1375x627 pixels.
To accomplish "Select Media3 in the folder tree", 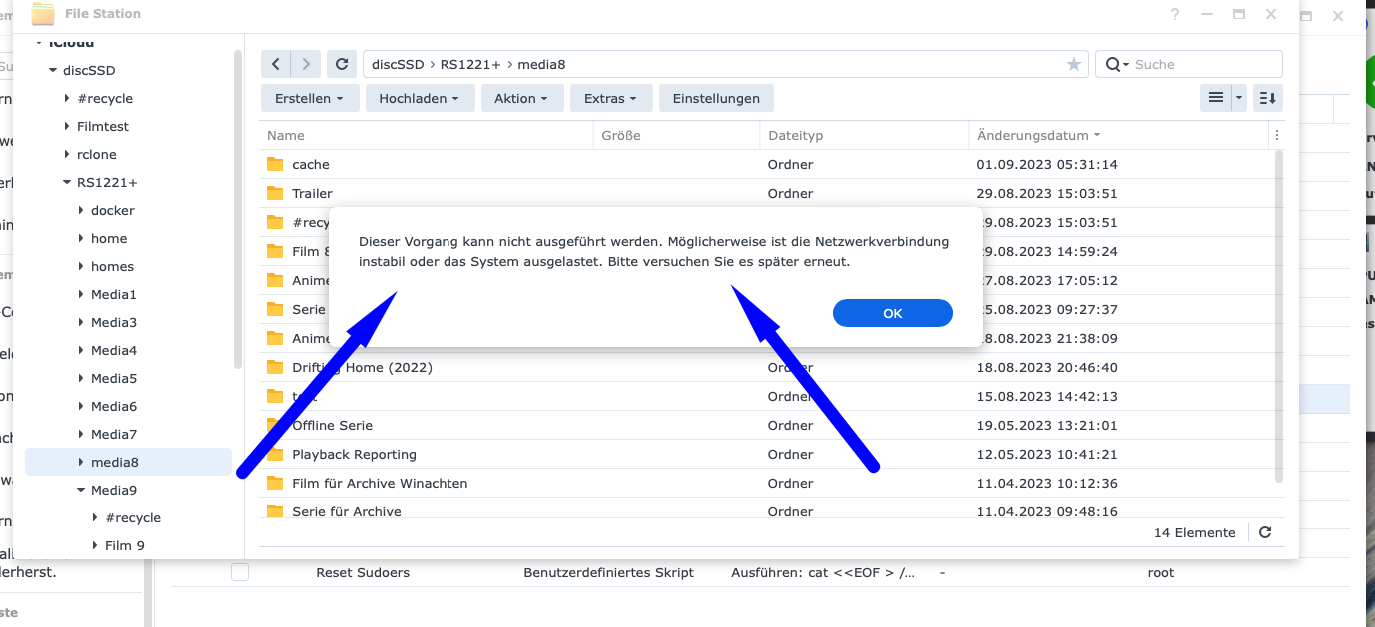I will point(114,322).
